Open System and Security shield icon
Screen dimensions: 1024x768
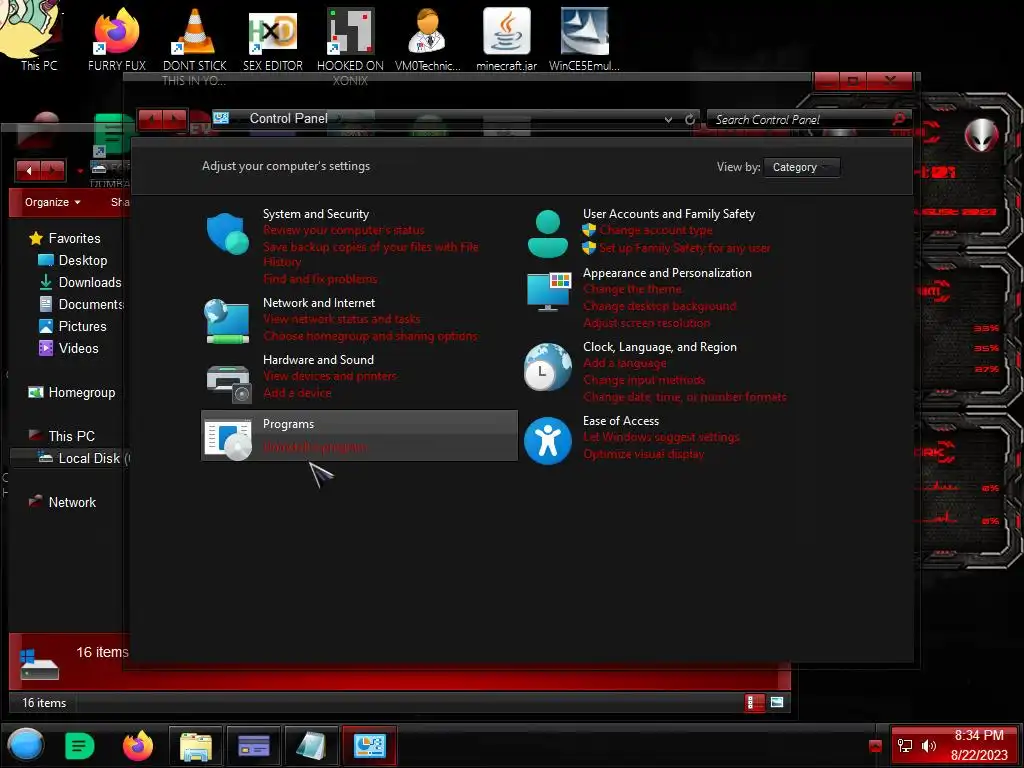pyautogui.click(x=227, y=233)
